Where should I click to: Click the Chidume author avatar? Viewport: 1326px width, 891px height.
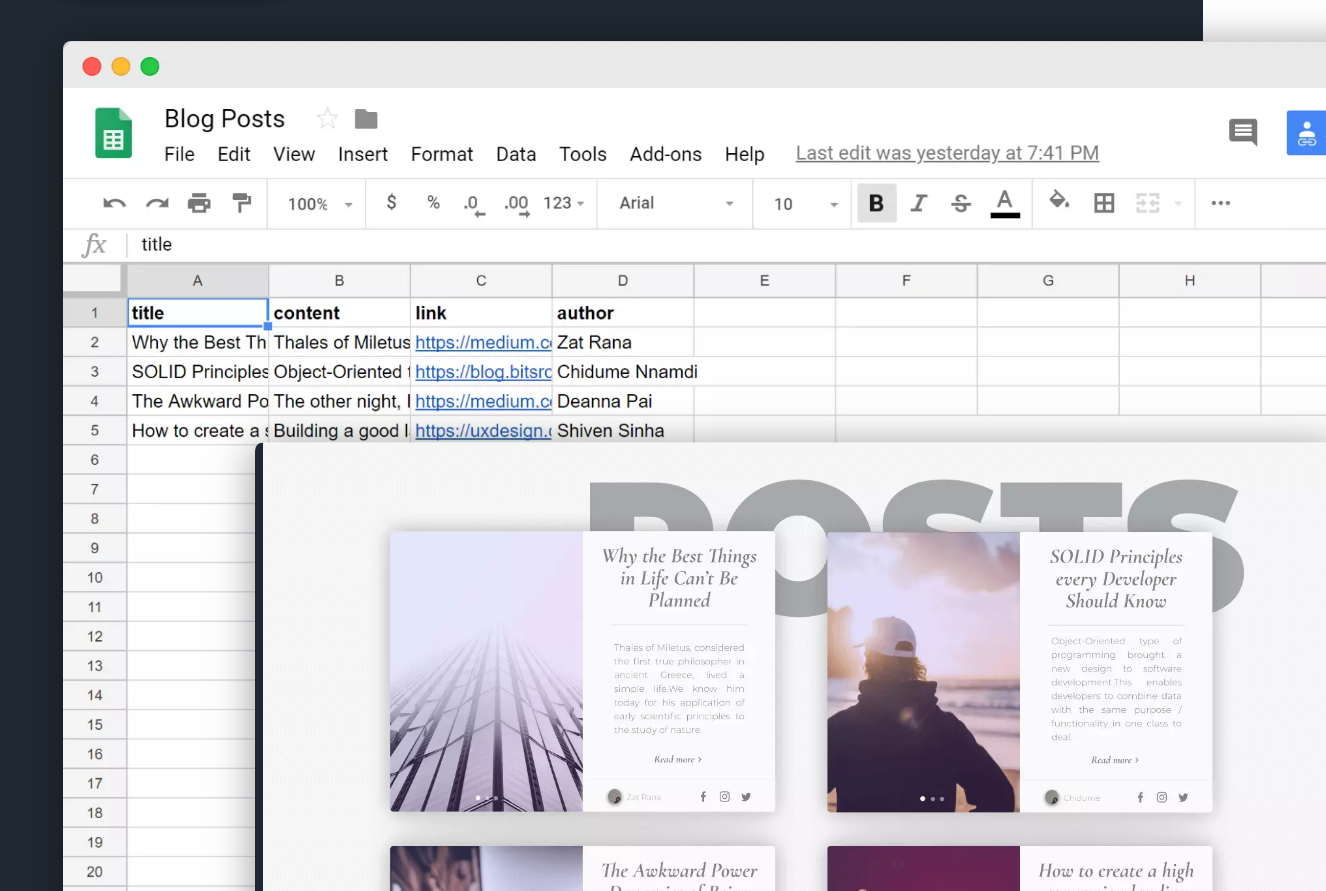coord(1052,797)
